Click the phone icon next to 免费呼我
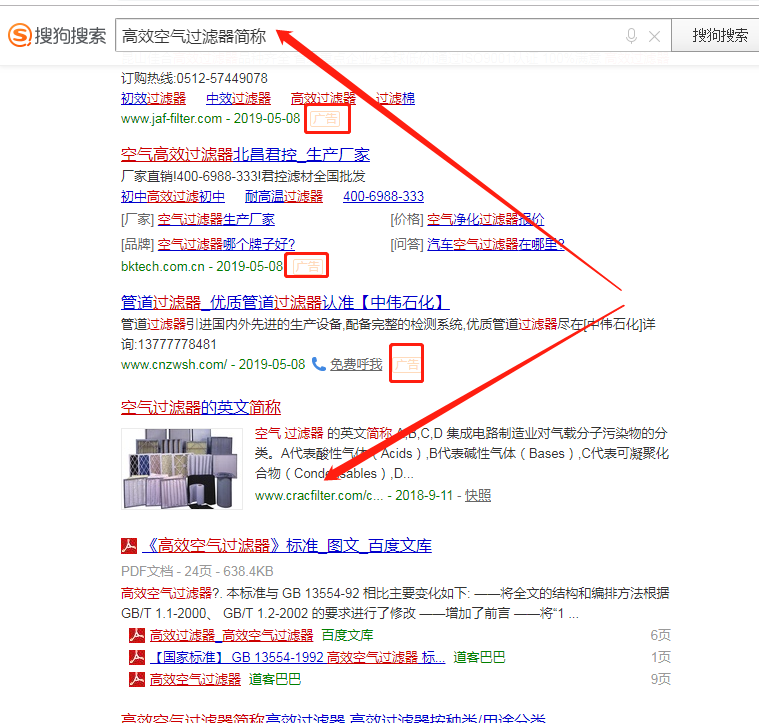This screenshot has width=759, height=723. pyautogui.click(x=319, y=364)
